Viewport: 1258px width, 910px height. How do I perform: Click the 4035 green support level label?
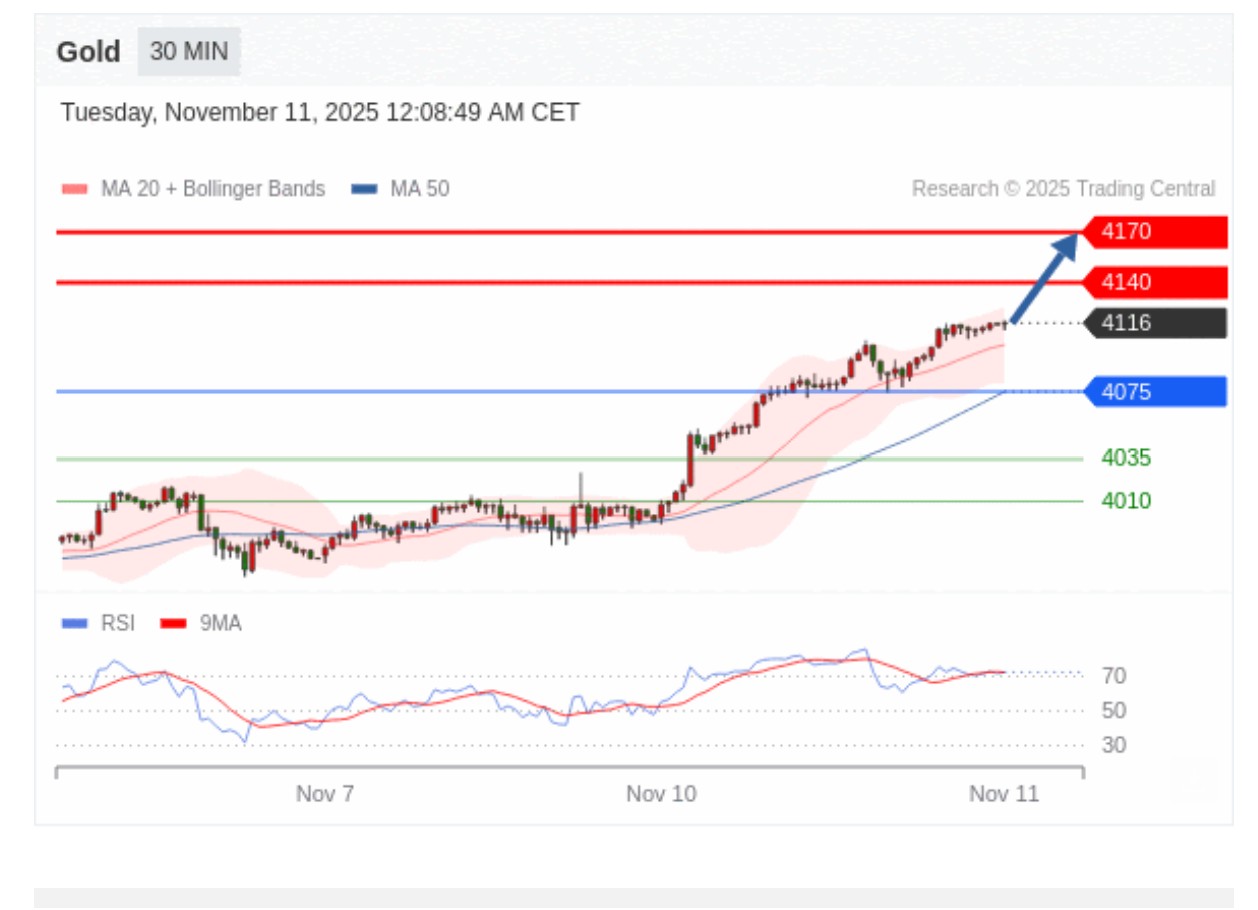pyautogui.click(x=1126, y=458)
